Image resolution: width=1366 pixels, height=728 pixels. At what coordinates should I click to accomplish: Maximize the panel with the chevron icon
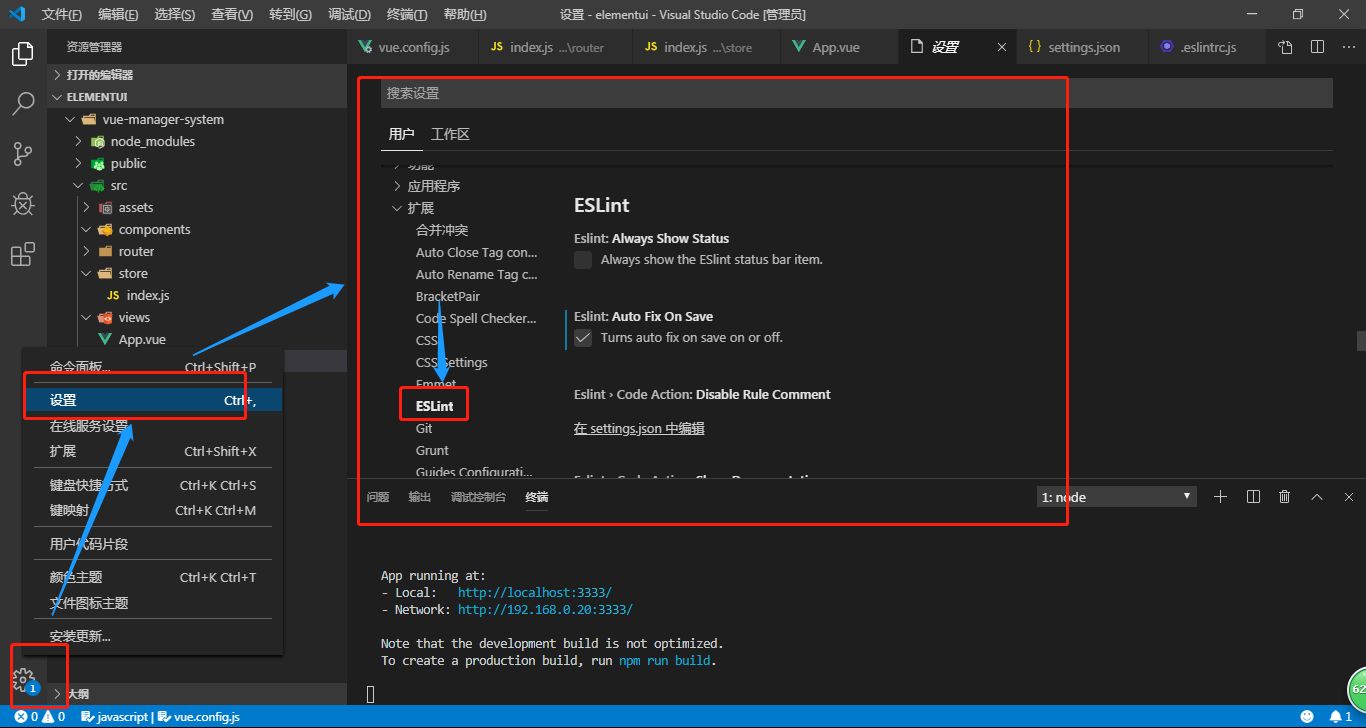coord(1316,496)
